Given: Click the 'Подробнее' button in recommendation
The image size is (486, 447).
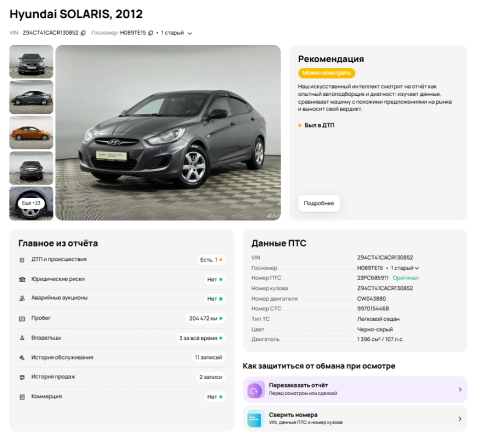Looking at the screenshot, I should pyautogui.click(x=319, y=203).
